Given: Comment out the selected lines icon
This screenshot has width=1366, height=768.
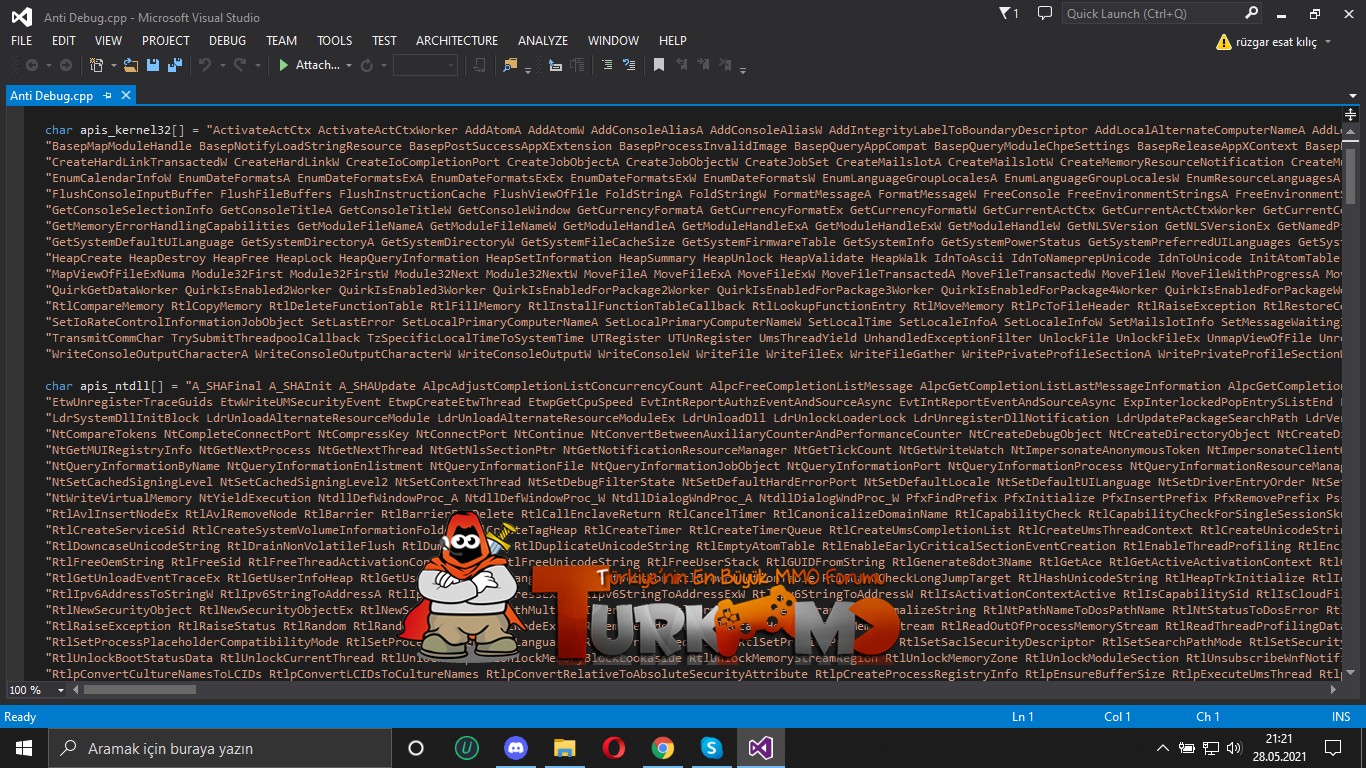Looking at the screenshot, I should click(x=606, y=65).
